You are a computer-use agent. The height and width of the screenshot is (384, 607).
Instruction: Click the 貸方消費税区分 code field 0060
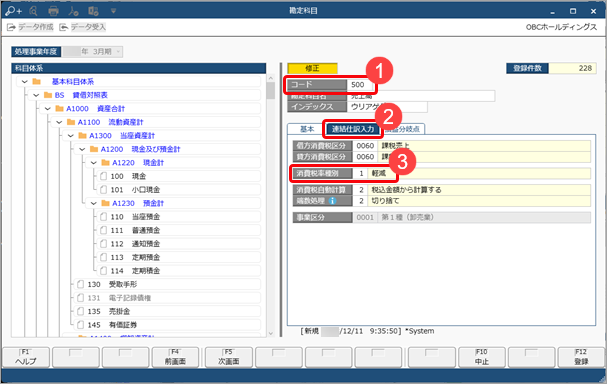[365, 157]
